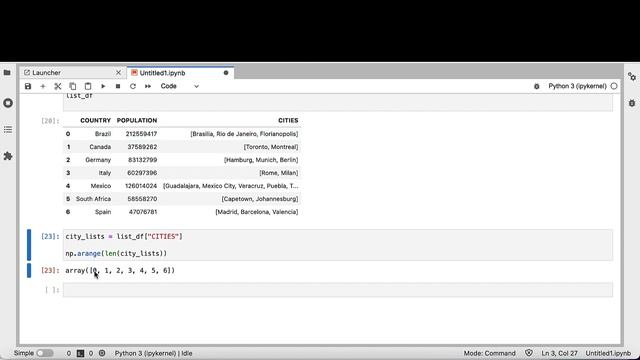Switch to the Launcher tab

(46, 73)
